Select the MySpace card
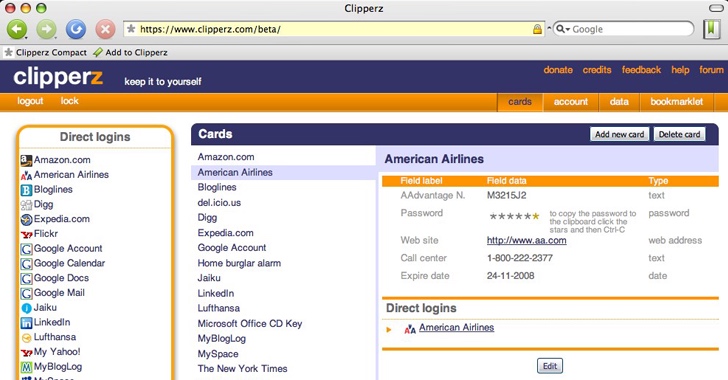This screenshot has width=728, height=380. 218,354
